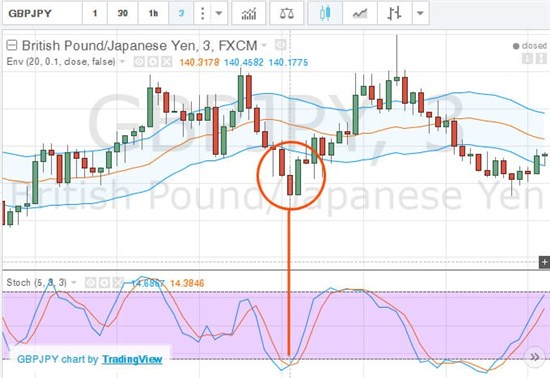The width and height of the screenshot is (550, 378).
Task: Expand the time interval dropdown arrow
Action: point(219,13)
